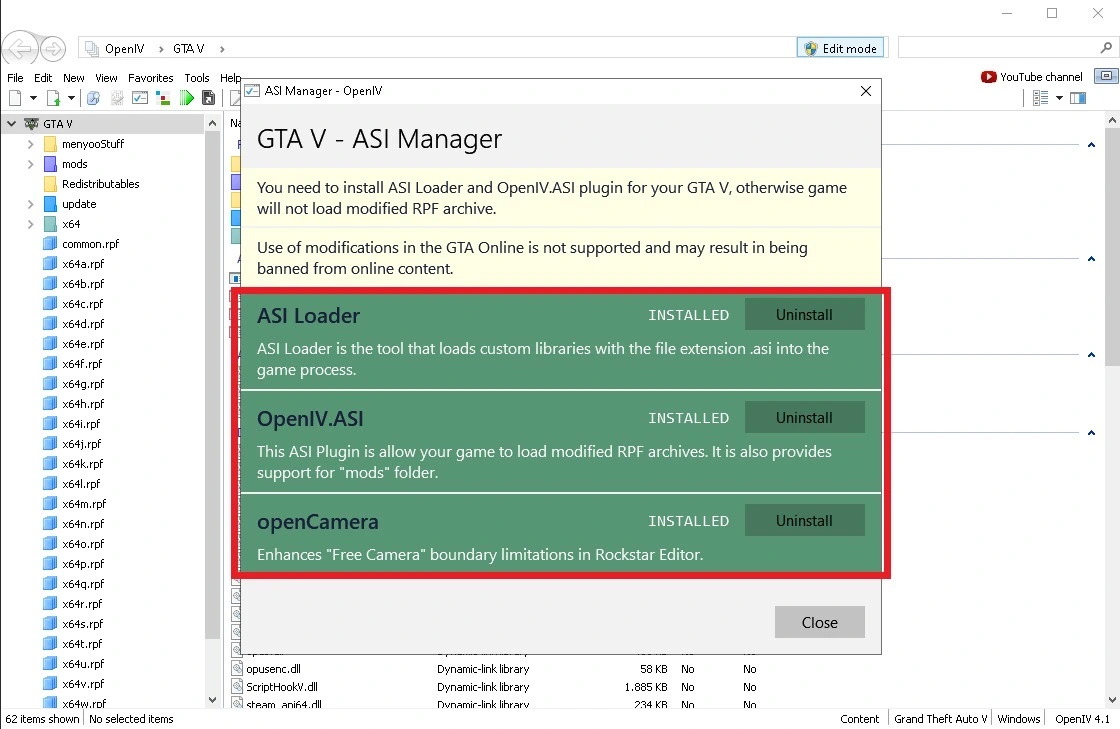Uninstall the OpenIV.ASI plugin

click(x=804, y=417)
